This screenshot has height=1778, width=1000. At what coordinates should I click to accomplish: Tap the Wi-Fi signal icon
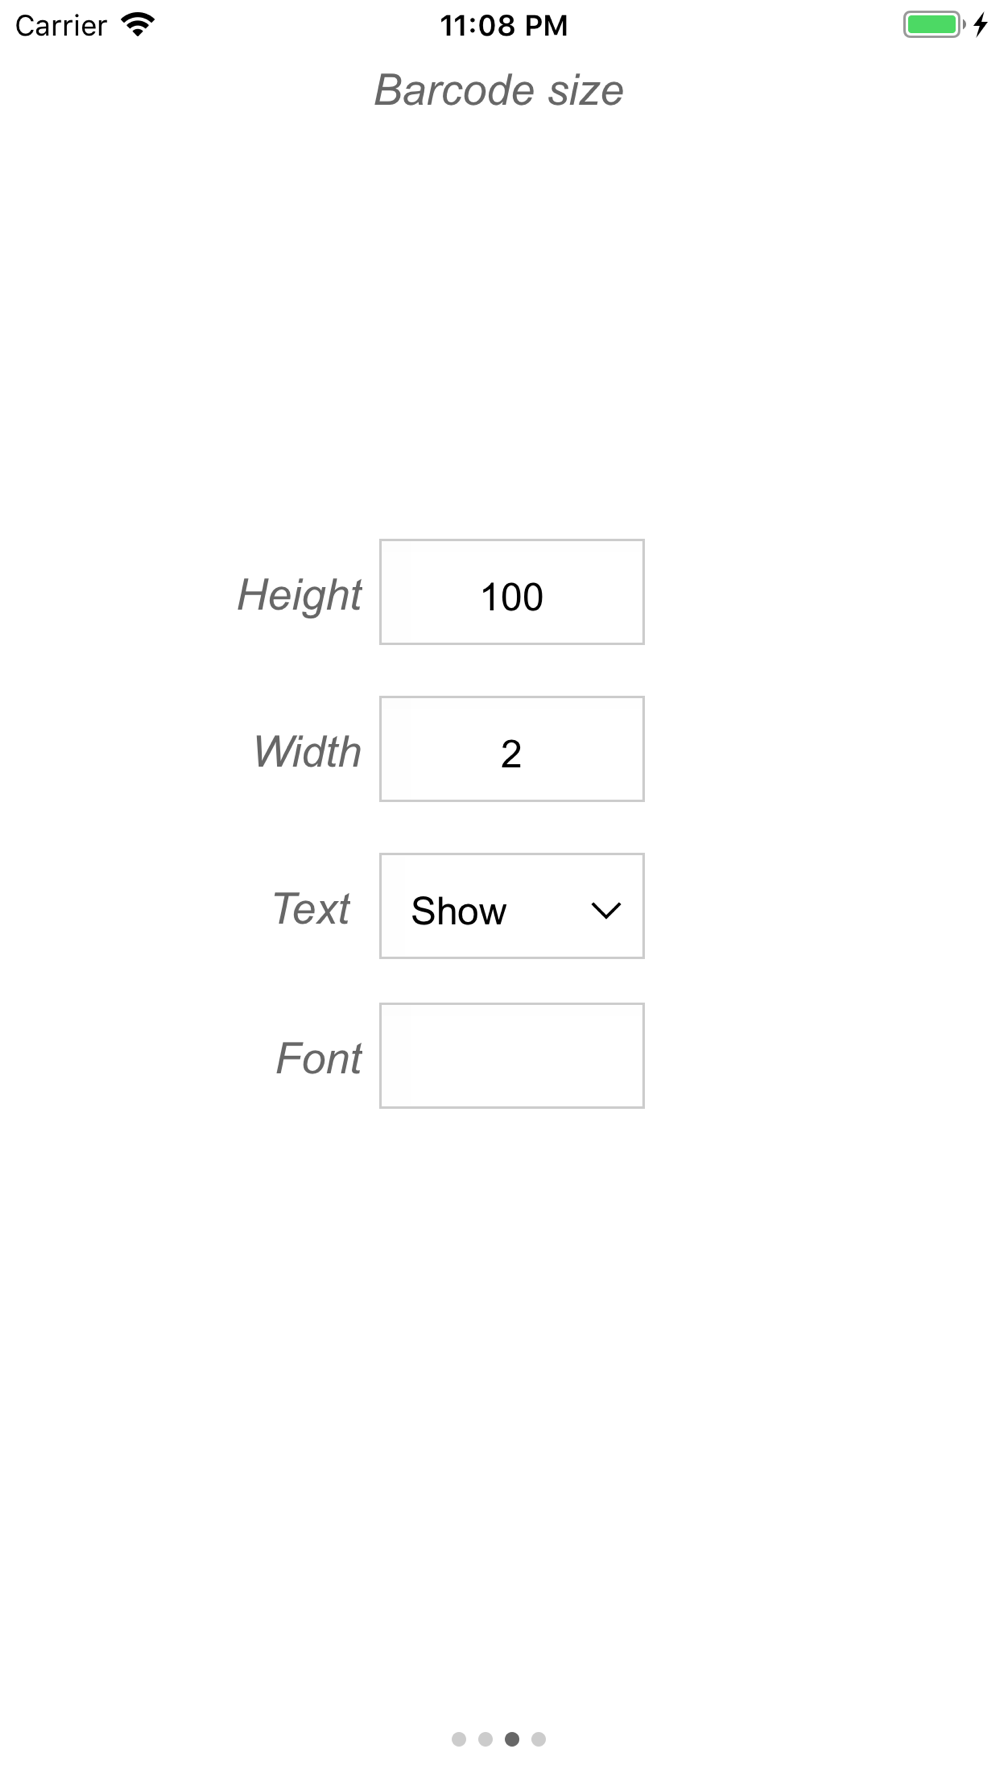tap(138, 24)
